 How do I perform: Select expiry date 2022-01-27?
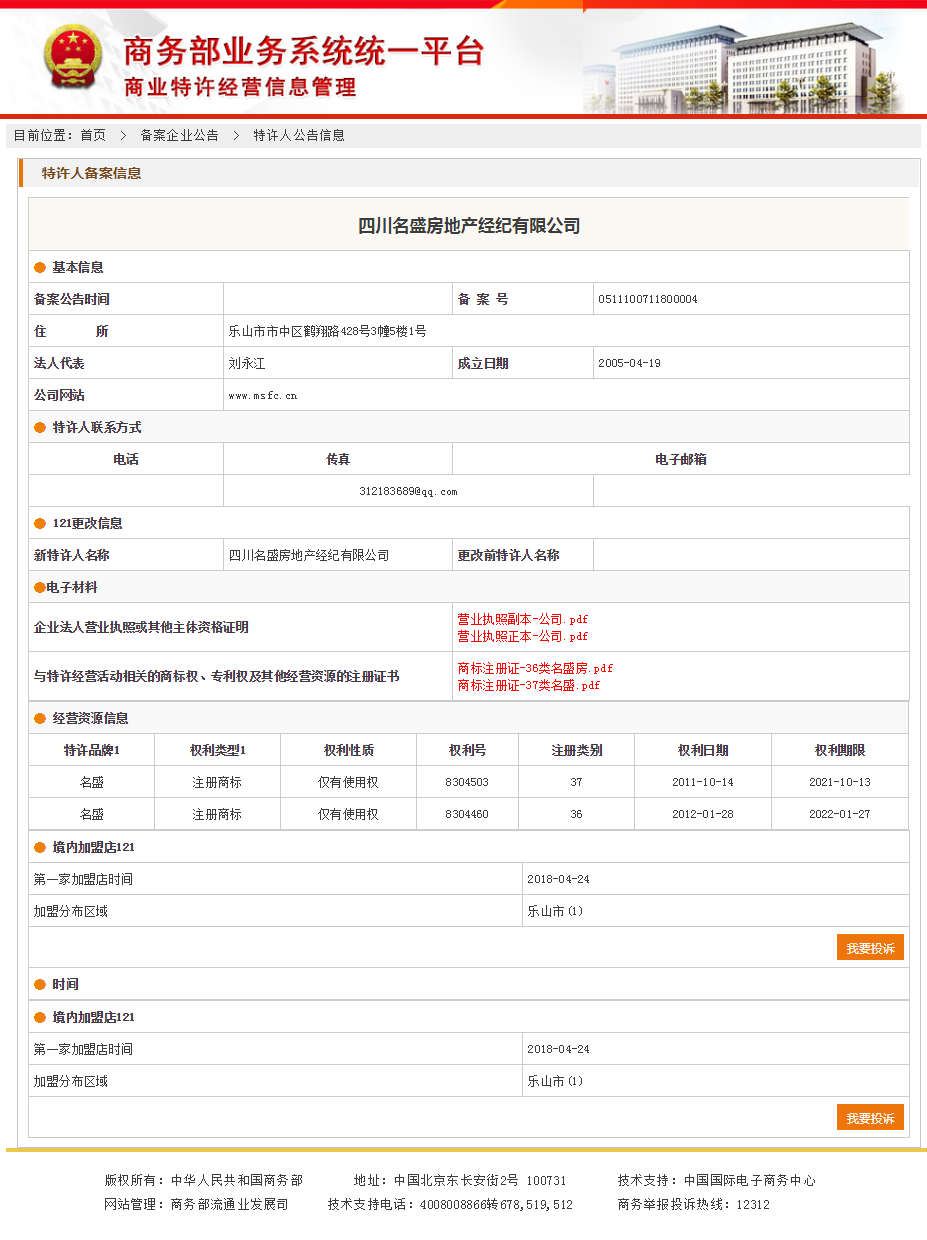click(839, 814)
